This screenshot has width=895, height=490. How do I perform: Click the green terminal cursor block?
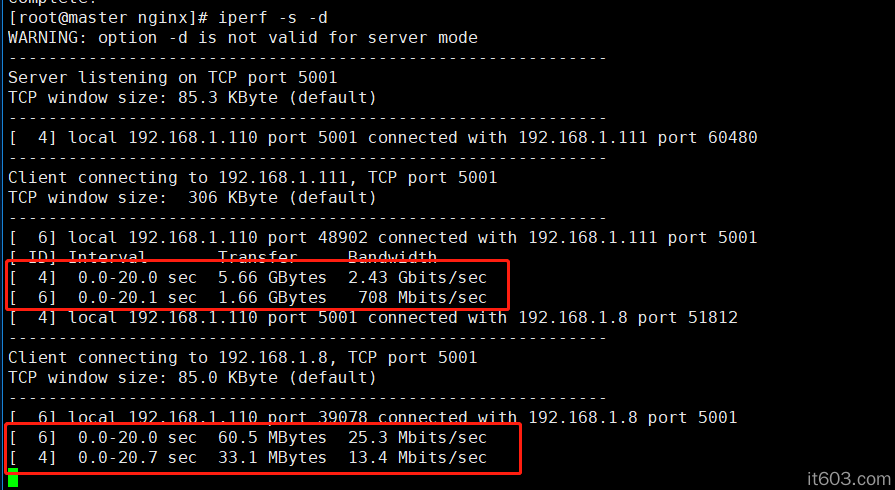coord(13,478)
